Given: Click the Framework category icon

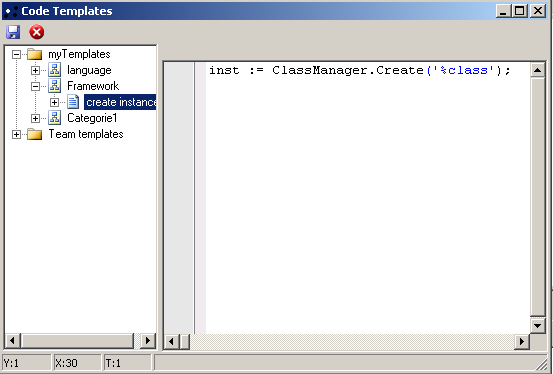Looking at the screenshot, I should (54, 86).
